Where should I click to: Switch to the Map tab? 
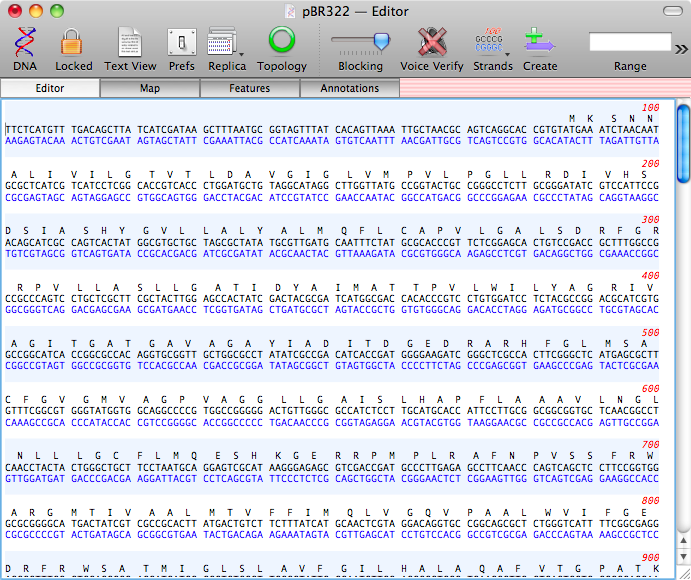coord(150,88)
